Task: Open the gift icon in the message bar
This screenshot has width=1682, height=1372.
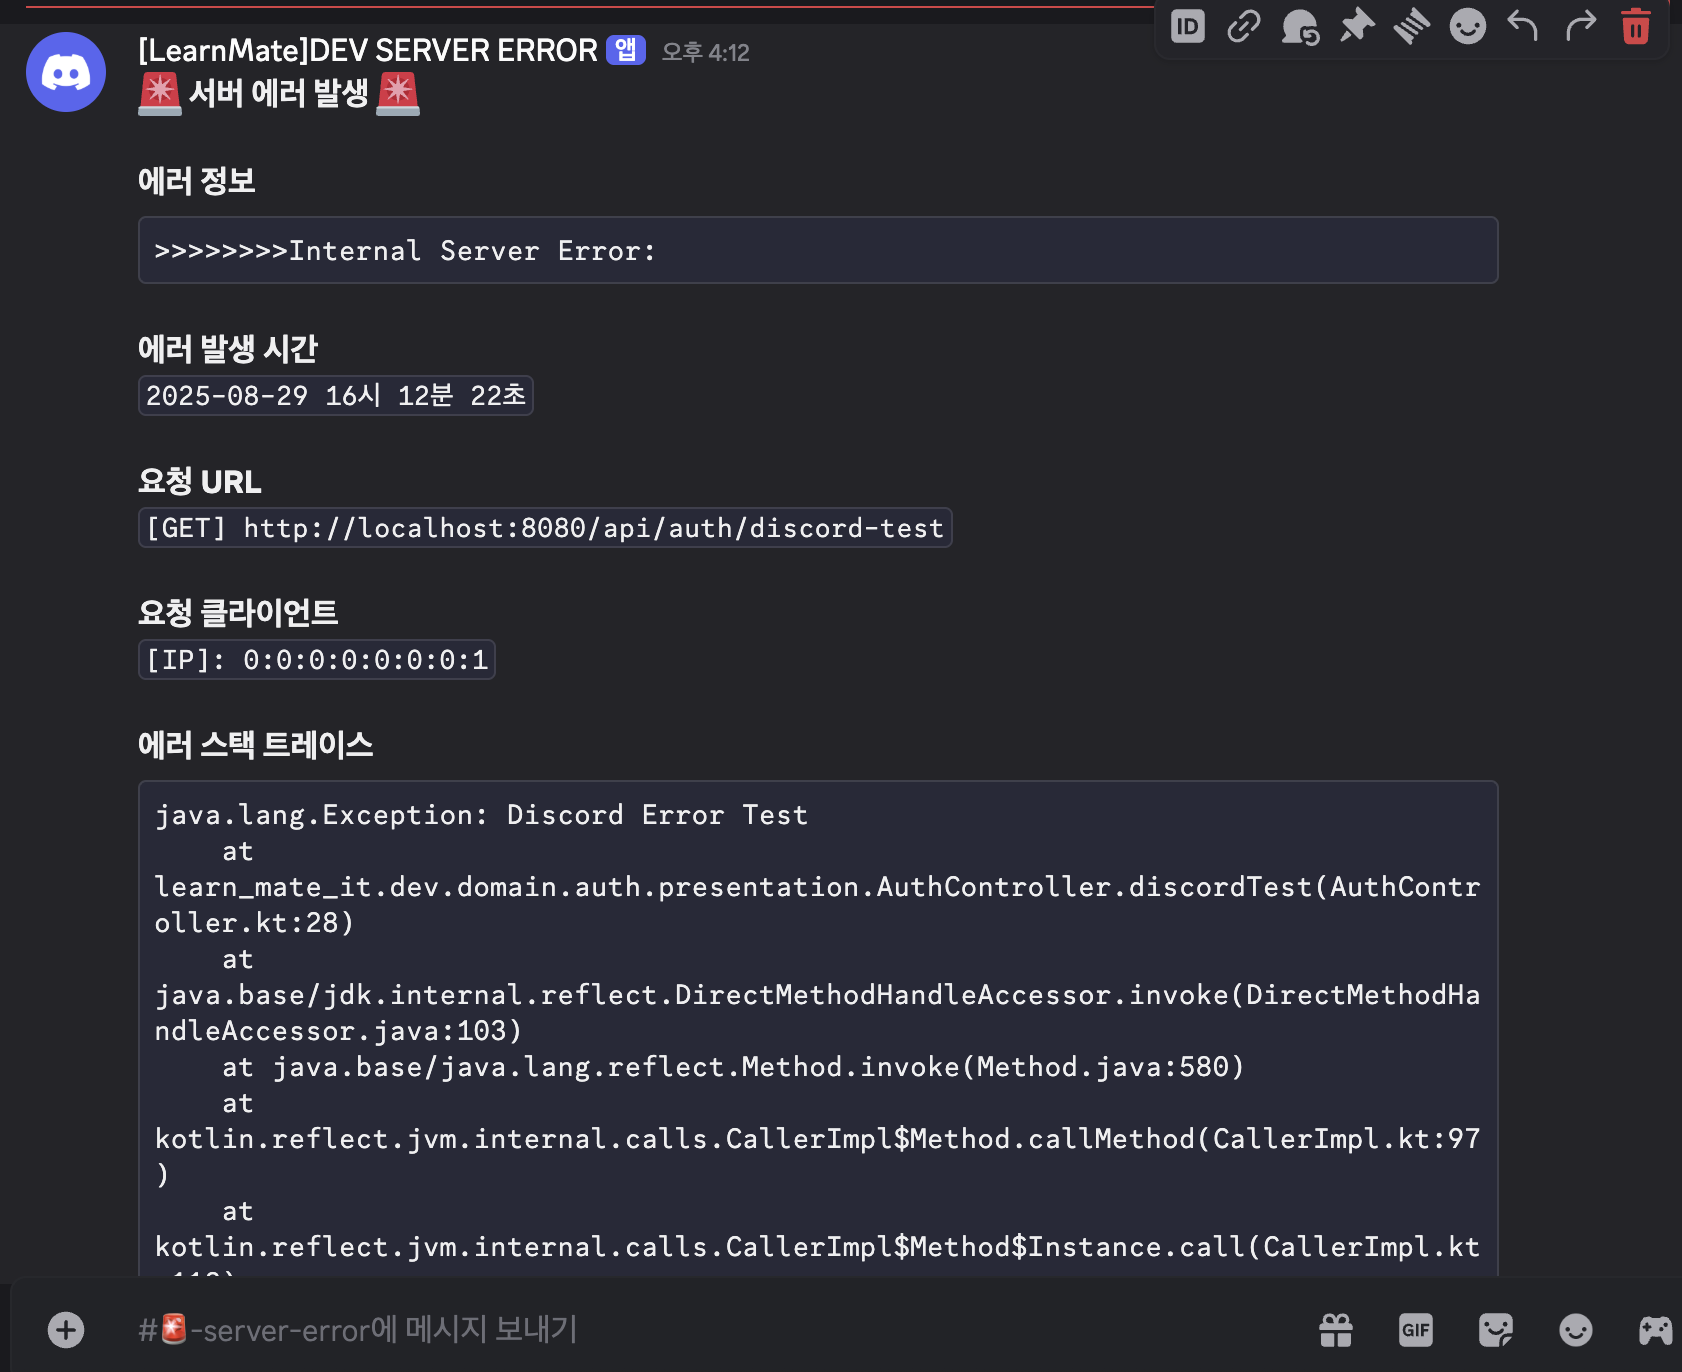Action: click(1336, 1330)
